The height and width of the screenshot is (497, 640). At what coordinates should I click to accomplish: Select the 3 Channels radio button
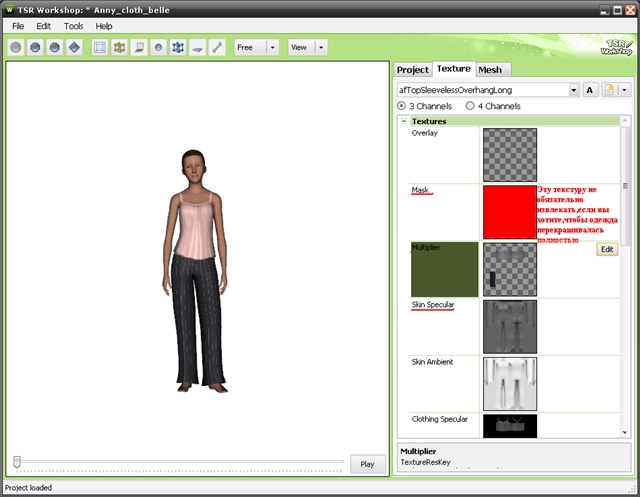click(401, 106)
